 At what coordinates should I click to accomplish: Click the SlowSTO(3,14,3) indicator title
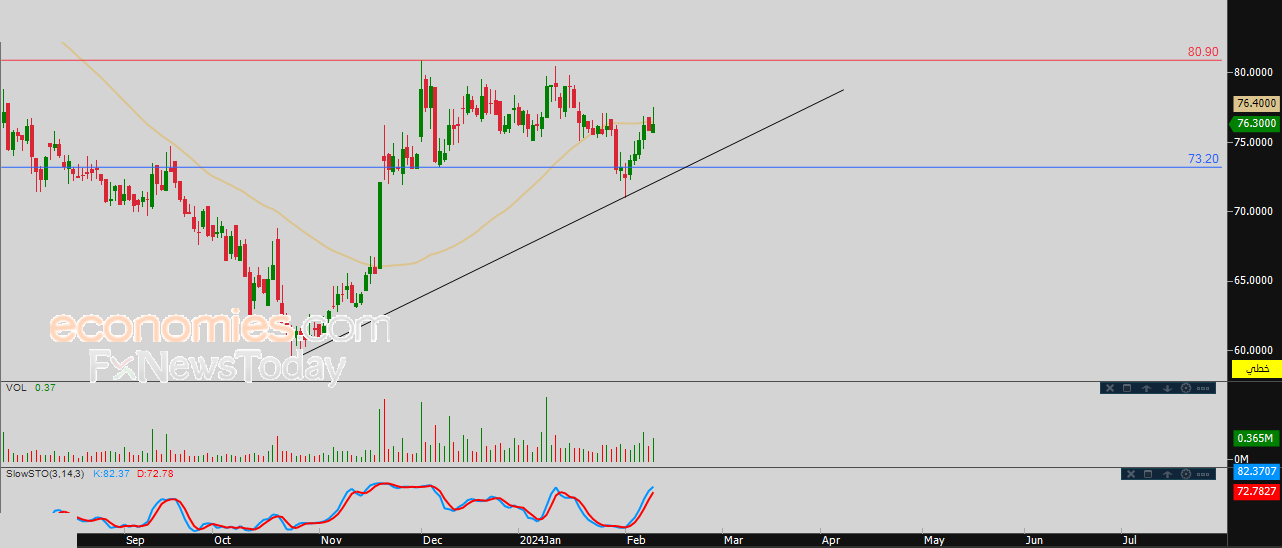click(x=46, y=473)
